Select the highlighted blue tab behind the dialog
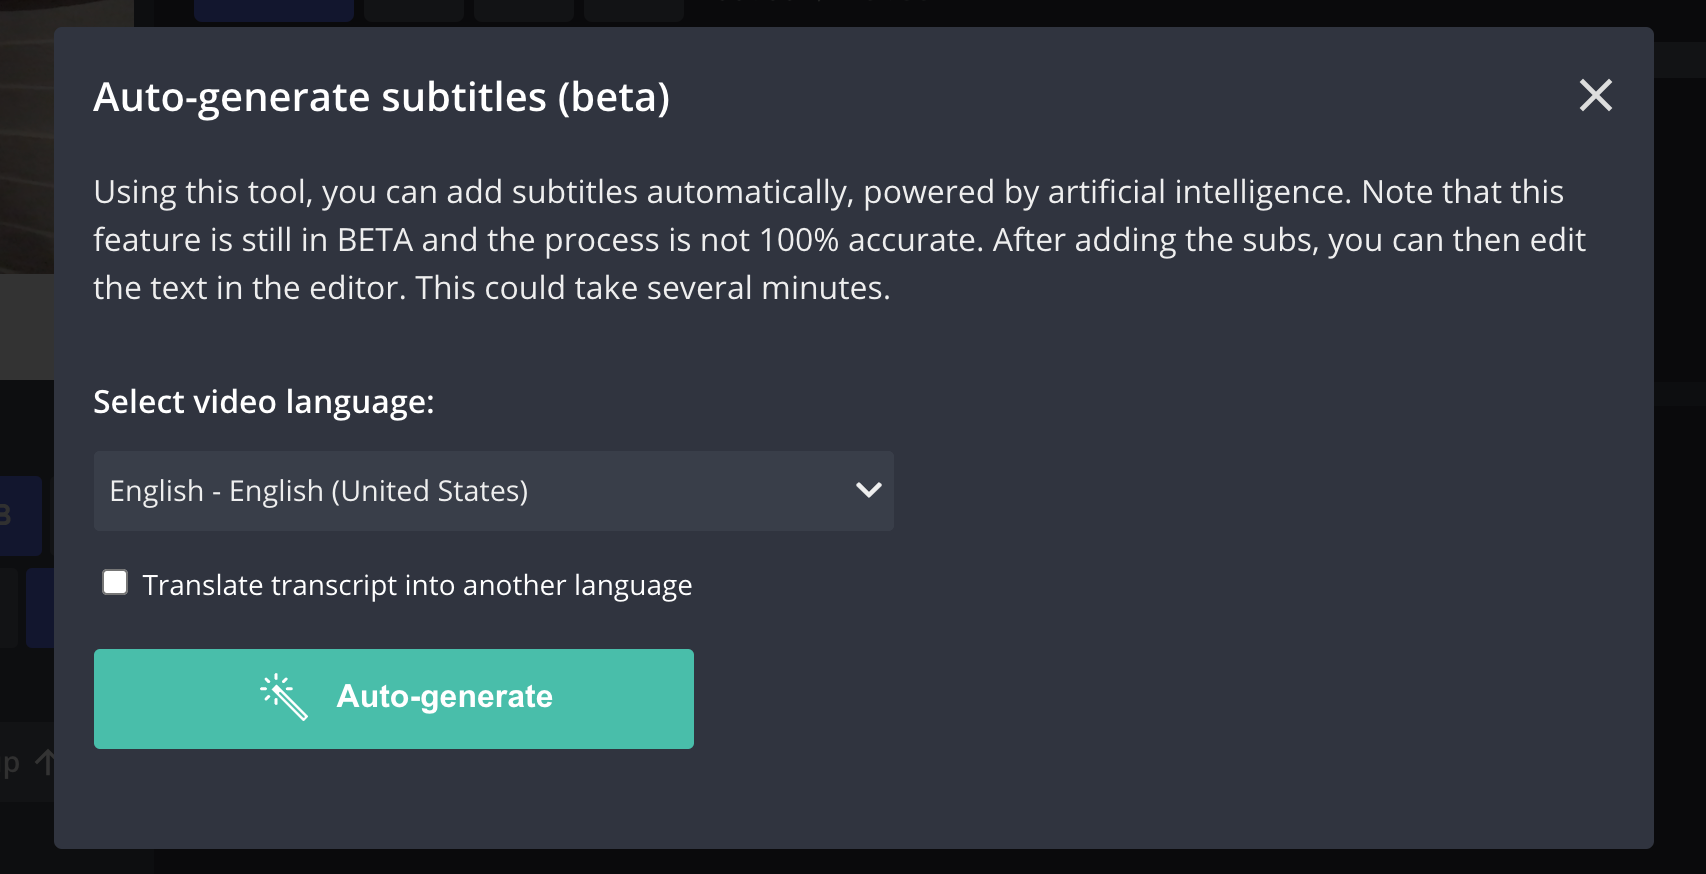The image size is (1706, 874). pyautogui.click(x=273, y=11)
